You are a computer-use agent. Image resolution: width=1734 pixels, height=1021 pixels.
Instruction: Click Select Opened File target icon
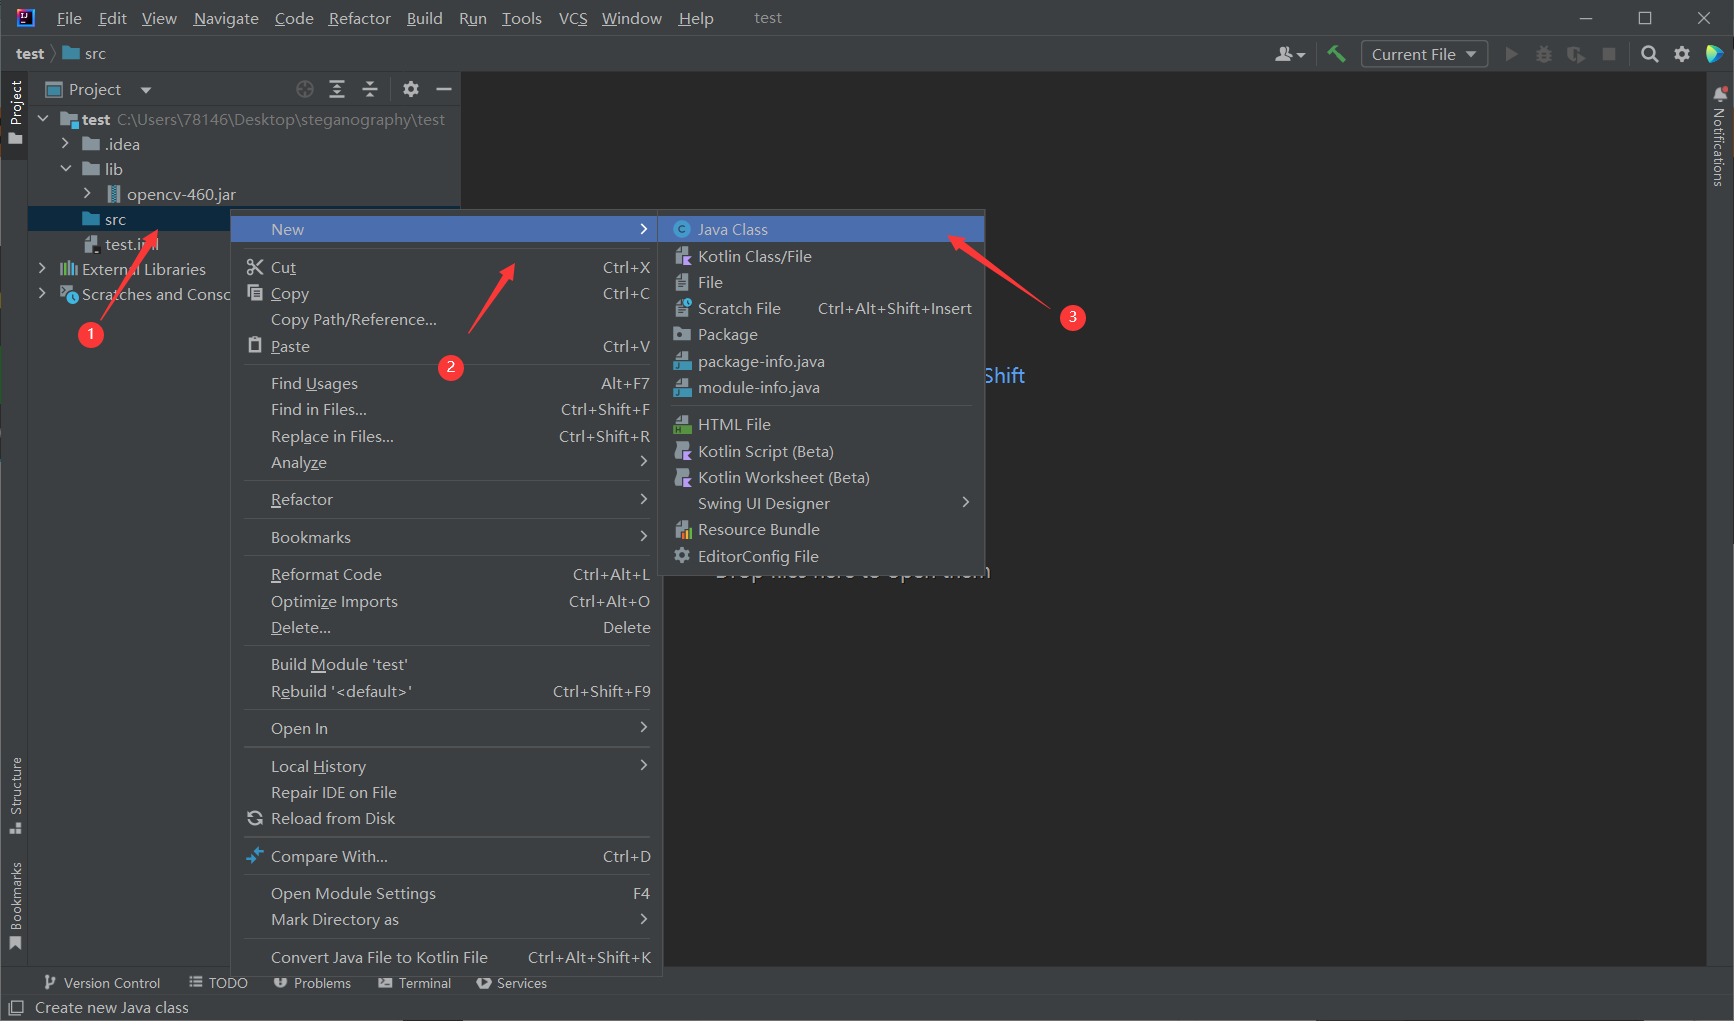(305, 89)
